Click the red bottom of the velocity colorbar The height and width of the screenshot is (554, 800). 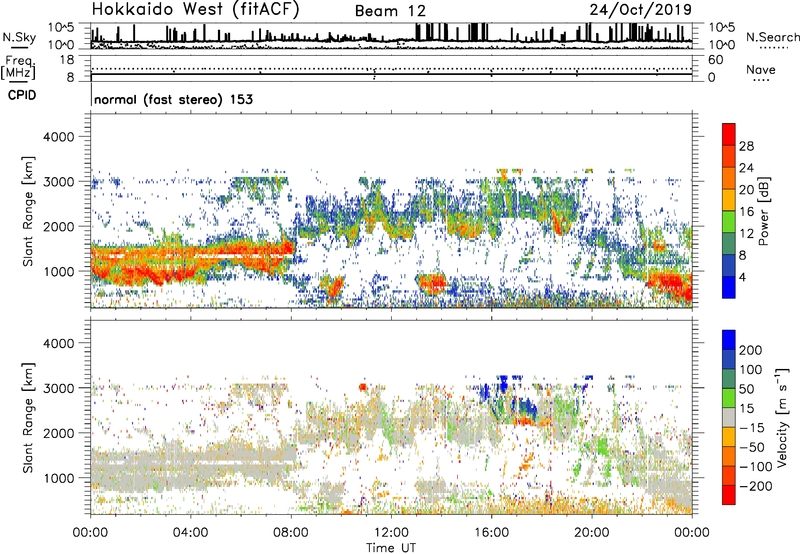pos(729,495)
